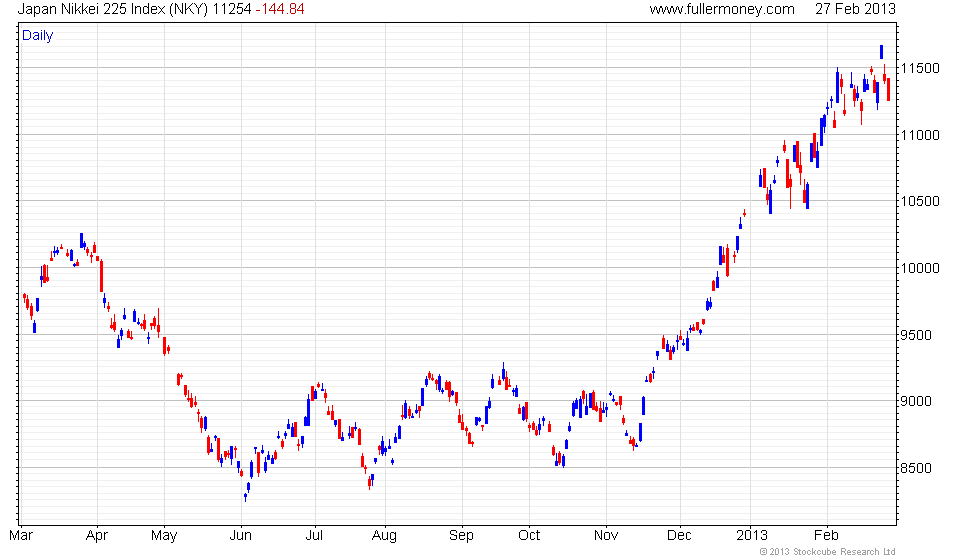Click the 2013 year axis label
980x560 pixels.
pyautogui.click(x=752, y=536)
